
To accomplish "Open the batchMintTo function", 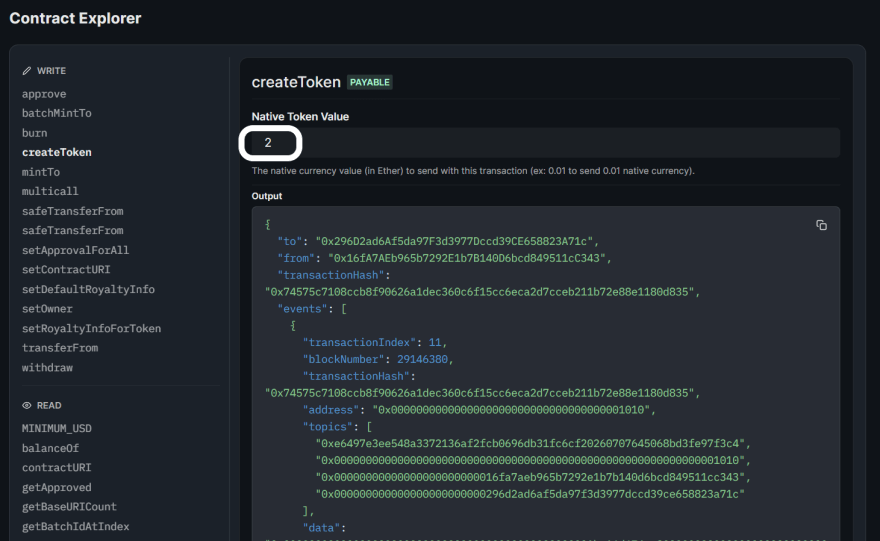I will point(57,113).
